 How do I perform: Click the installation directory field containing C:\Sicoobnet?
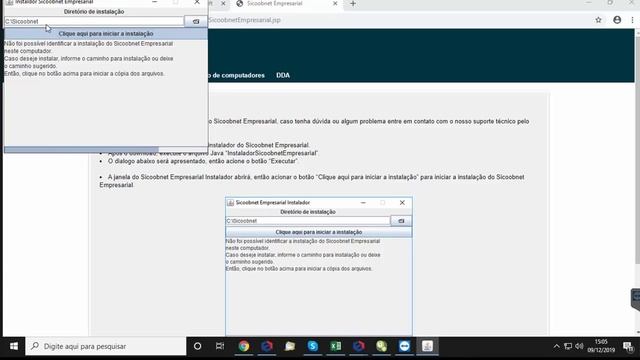(94, 21)
